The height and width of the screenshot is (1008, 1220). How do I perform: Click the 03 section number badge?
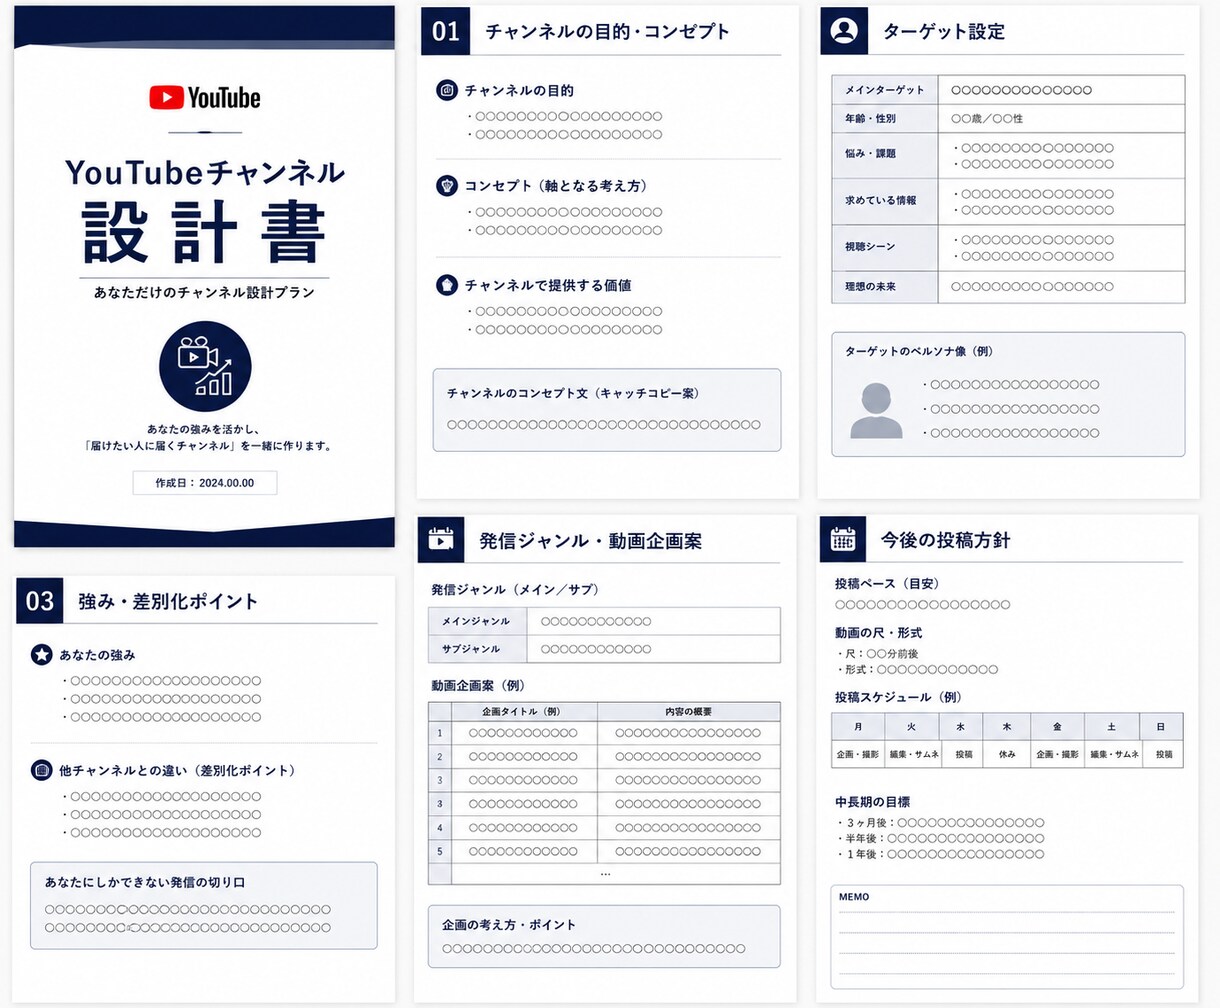click(x=40, y=601)
